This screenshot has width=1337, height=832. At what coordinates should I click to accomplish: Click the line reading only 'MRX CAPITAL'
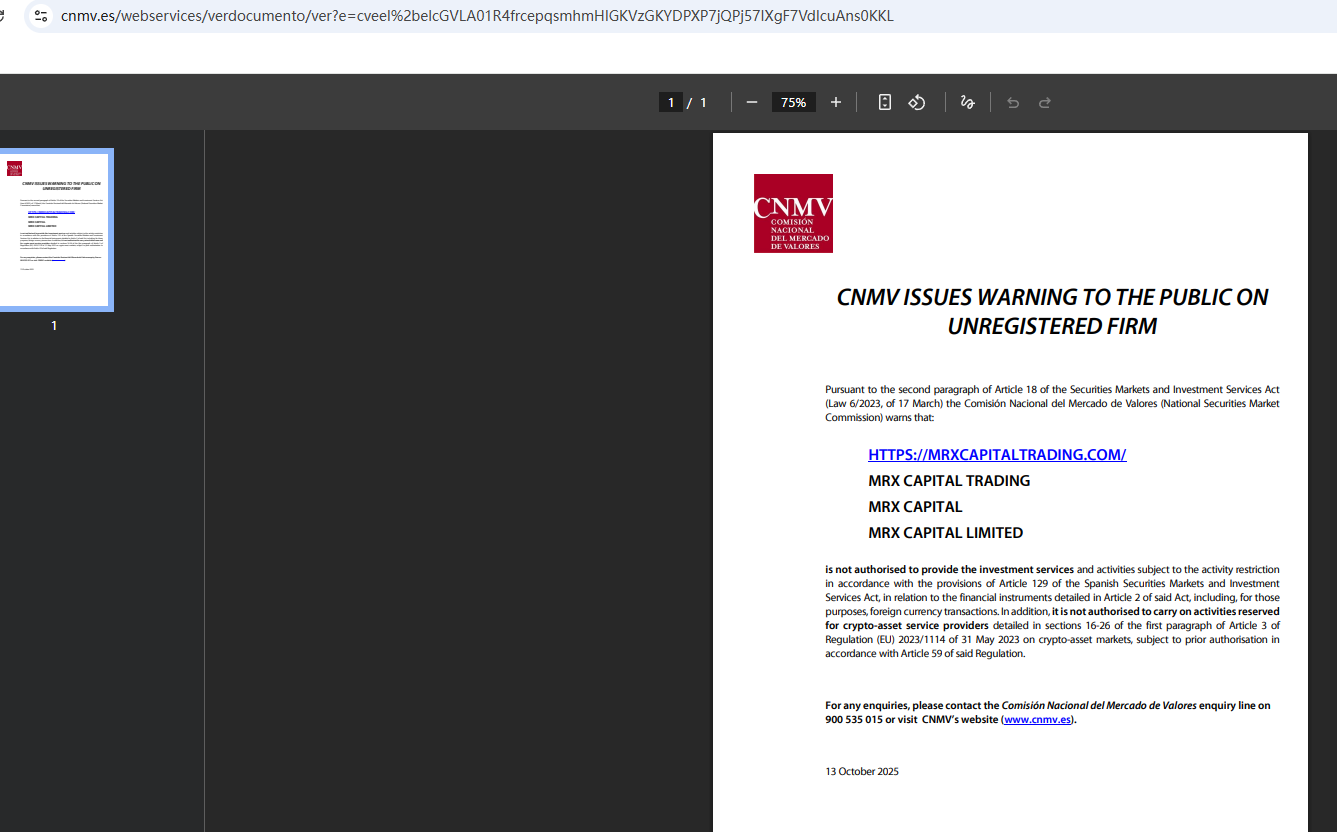pos(915,507)
